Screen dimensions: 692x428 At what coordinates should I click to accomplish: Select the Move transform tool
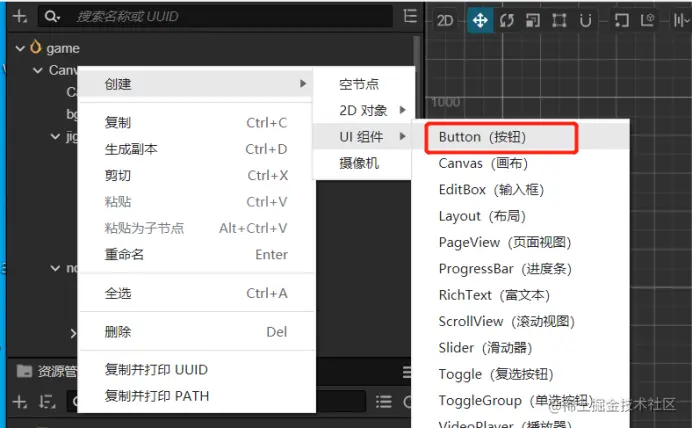pos(480,20)
